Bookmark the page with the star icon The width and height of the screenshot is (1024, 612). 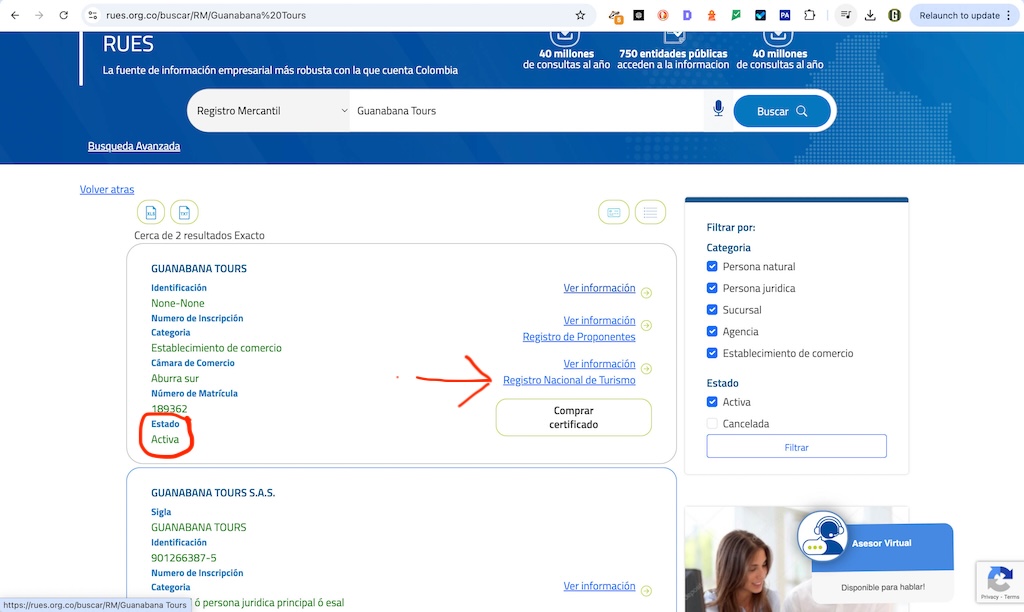click(x=579, y=15)
